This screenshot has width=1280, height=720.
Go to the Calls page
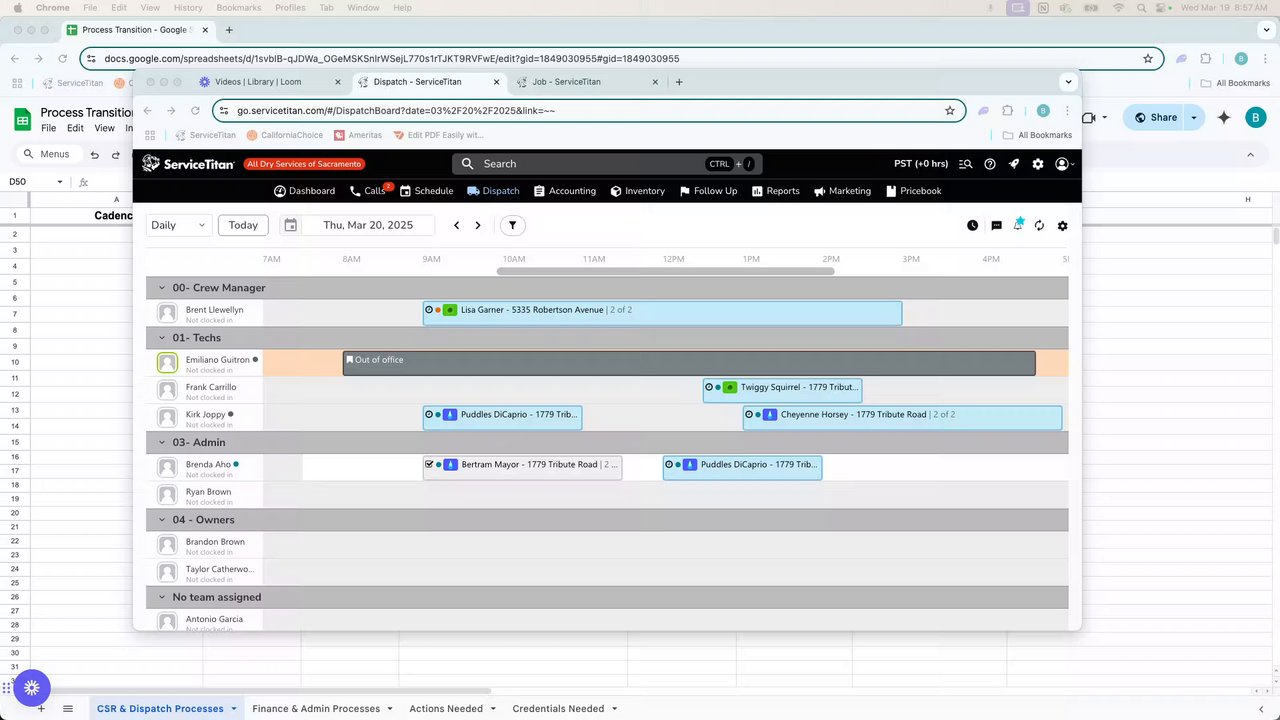368,191
